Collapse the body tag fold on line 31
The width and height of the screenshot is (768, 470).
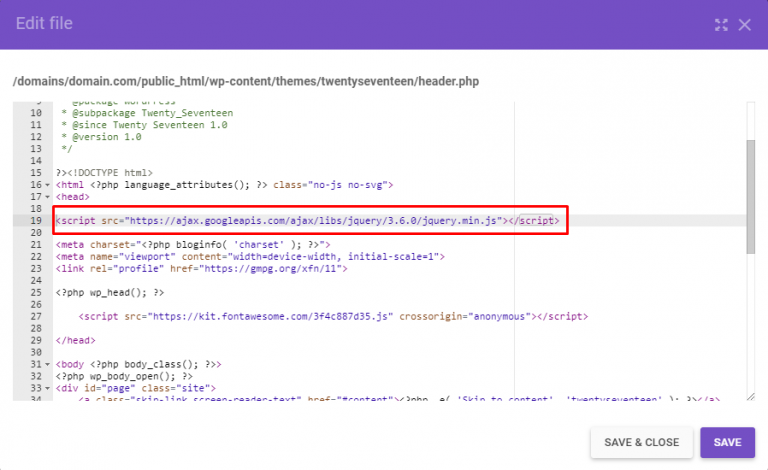[x=48, y=365]
